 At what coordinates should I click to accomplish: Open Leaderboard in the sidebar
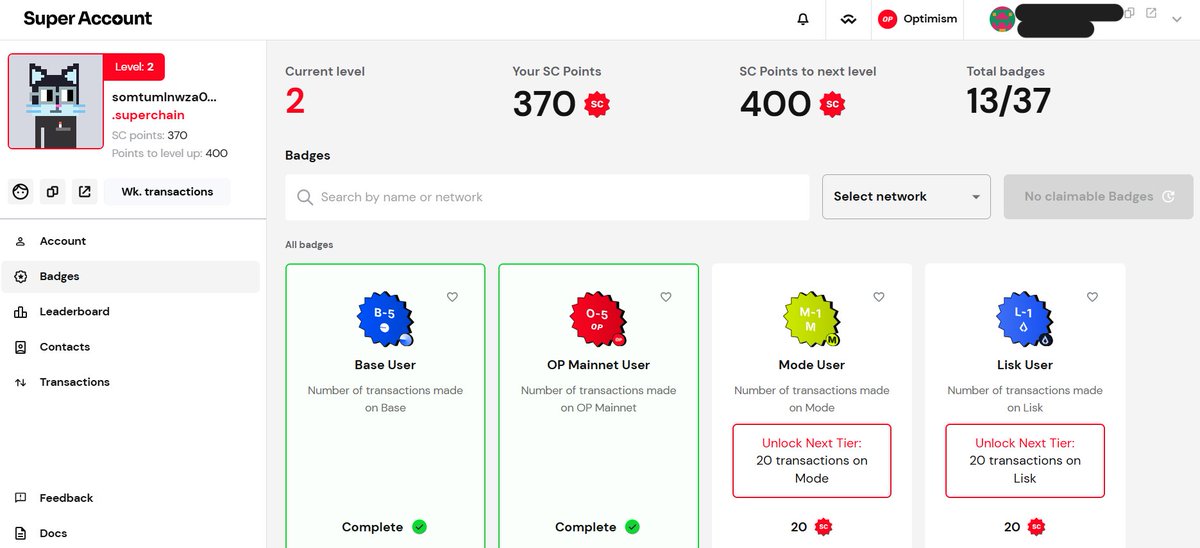tap(130, 312)
